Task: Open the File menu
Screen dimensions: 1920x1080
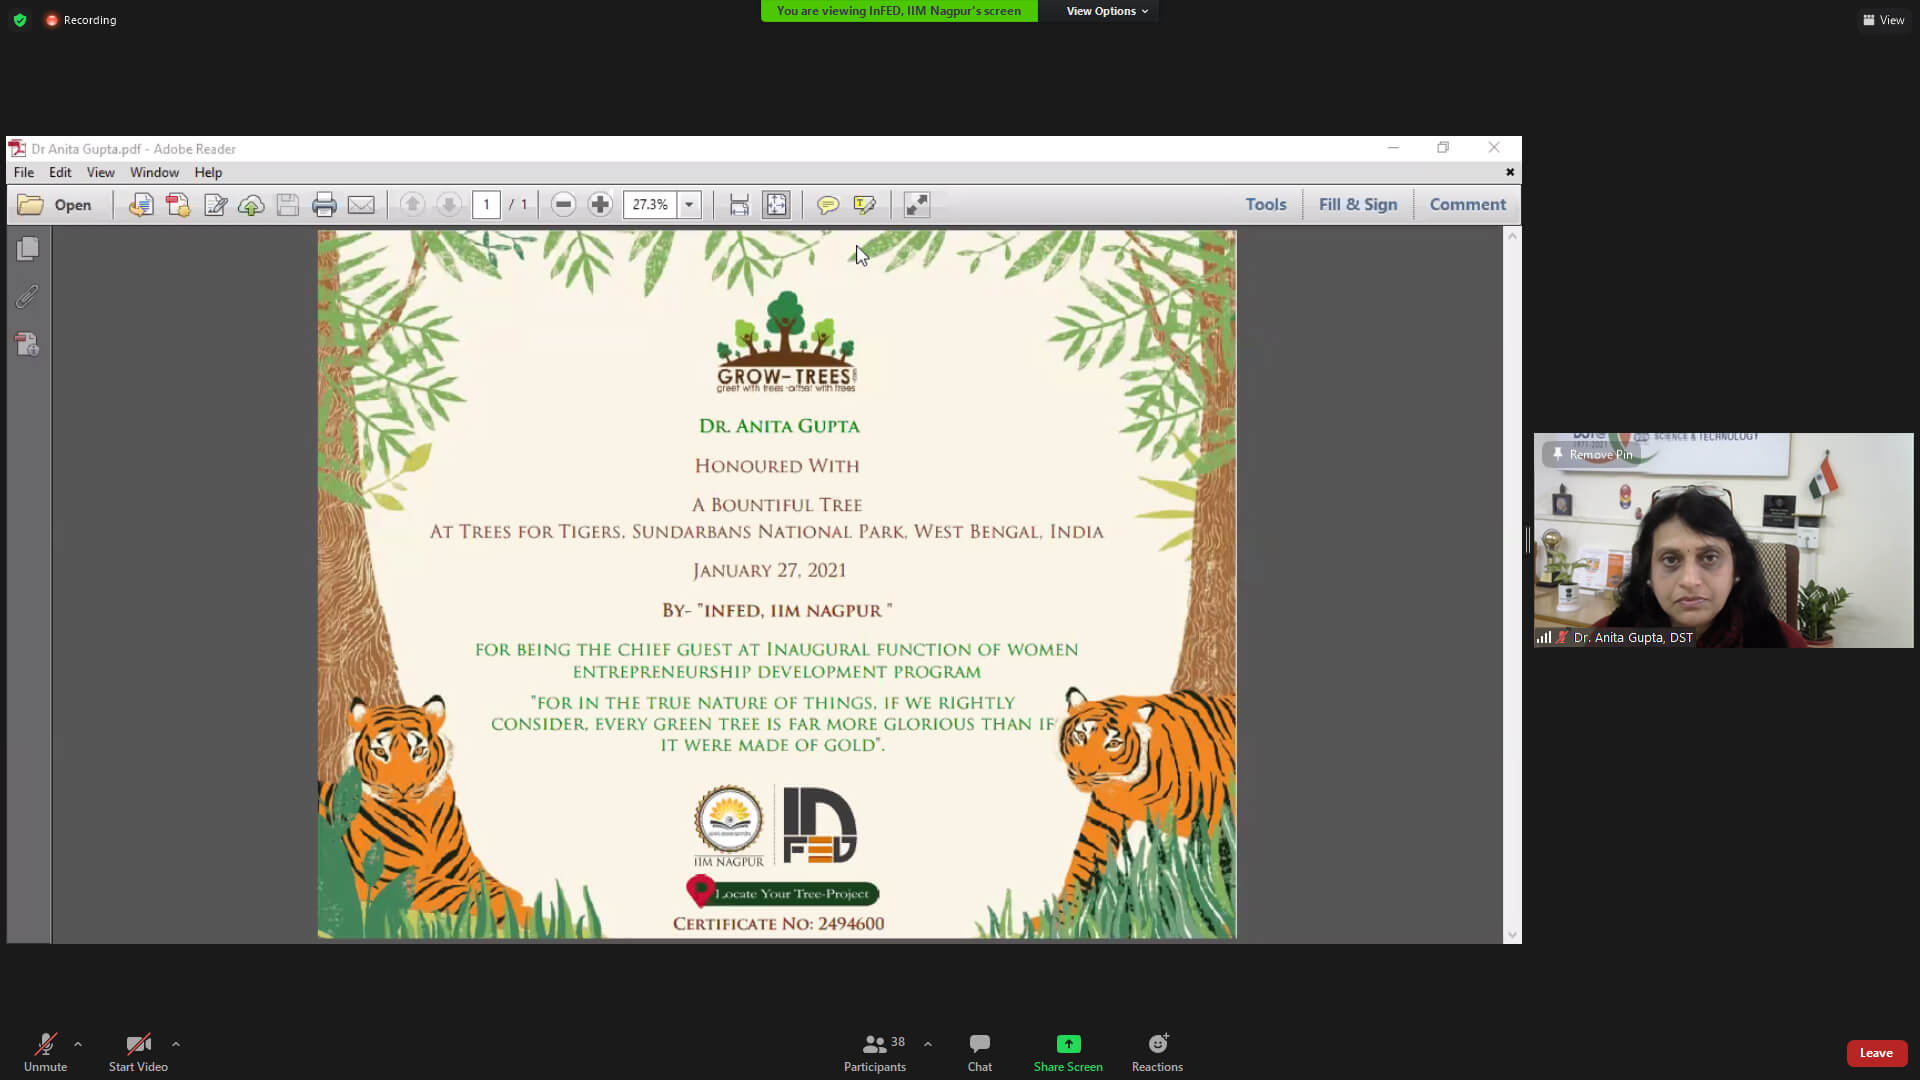Action: tap(24, 173)
